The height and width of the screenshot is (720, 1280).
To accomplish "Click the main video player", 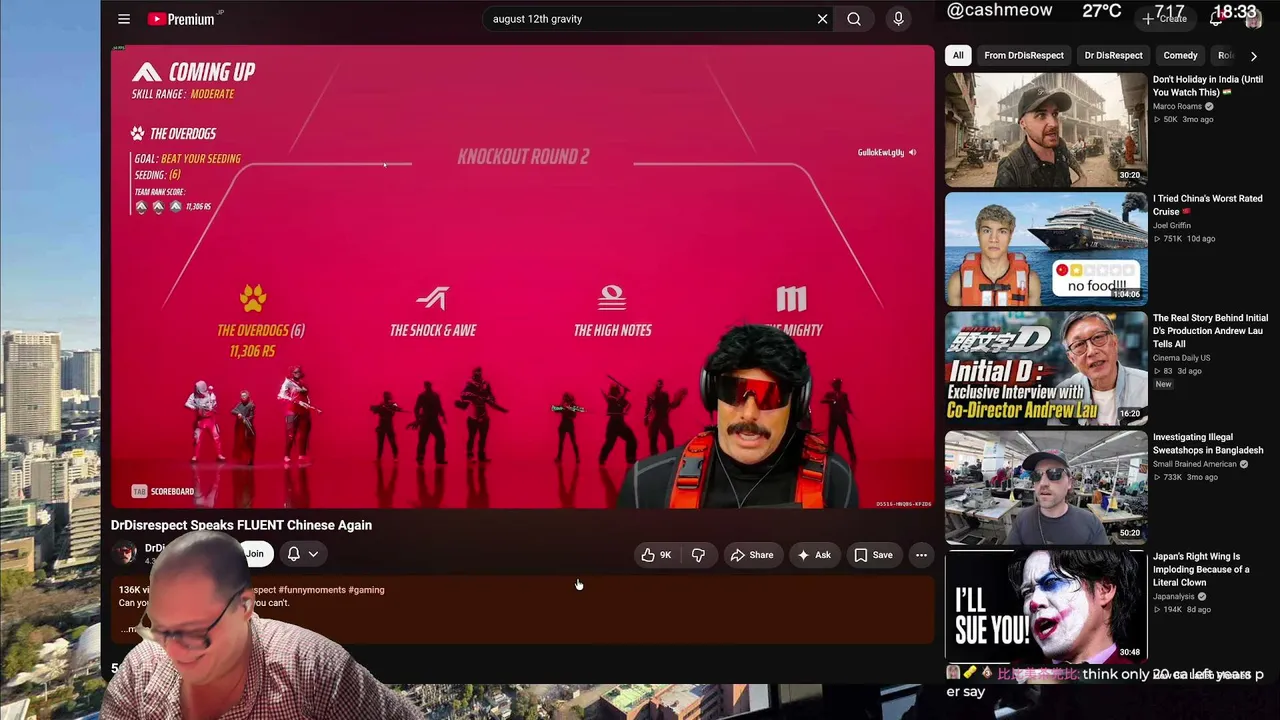I will pyautogui.click(x=522, y=277).
